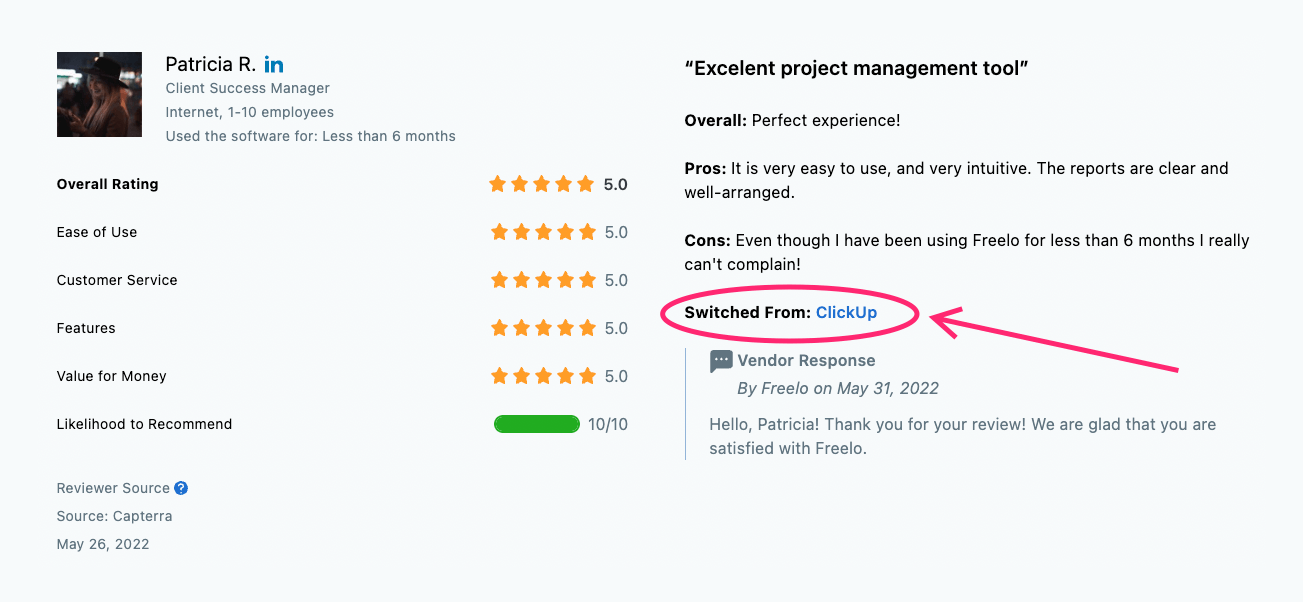1303x602 pixels.
Task: Click Patricia's profile photo
Action: (x=99, y=94)
